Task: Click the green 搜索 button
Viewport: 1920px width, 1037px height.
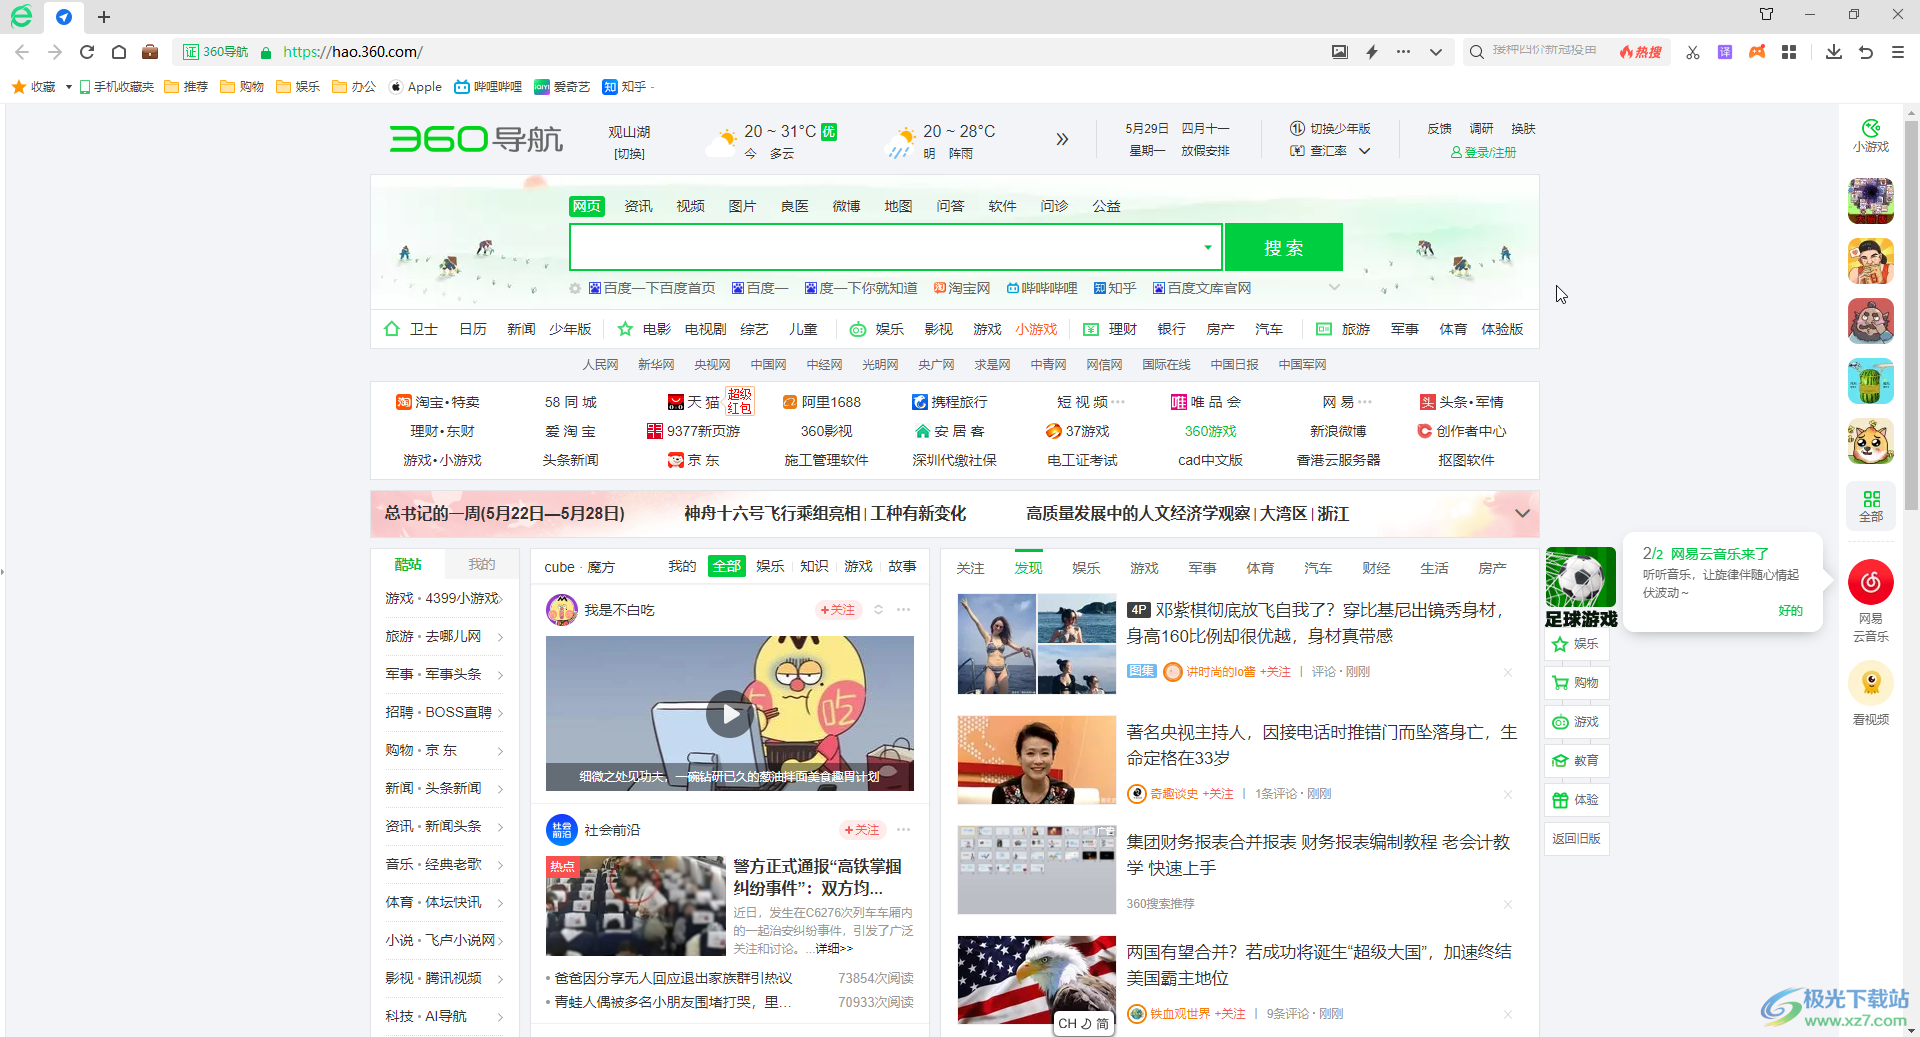Action: (x=1284, y=247)
